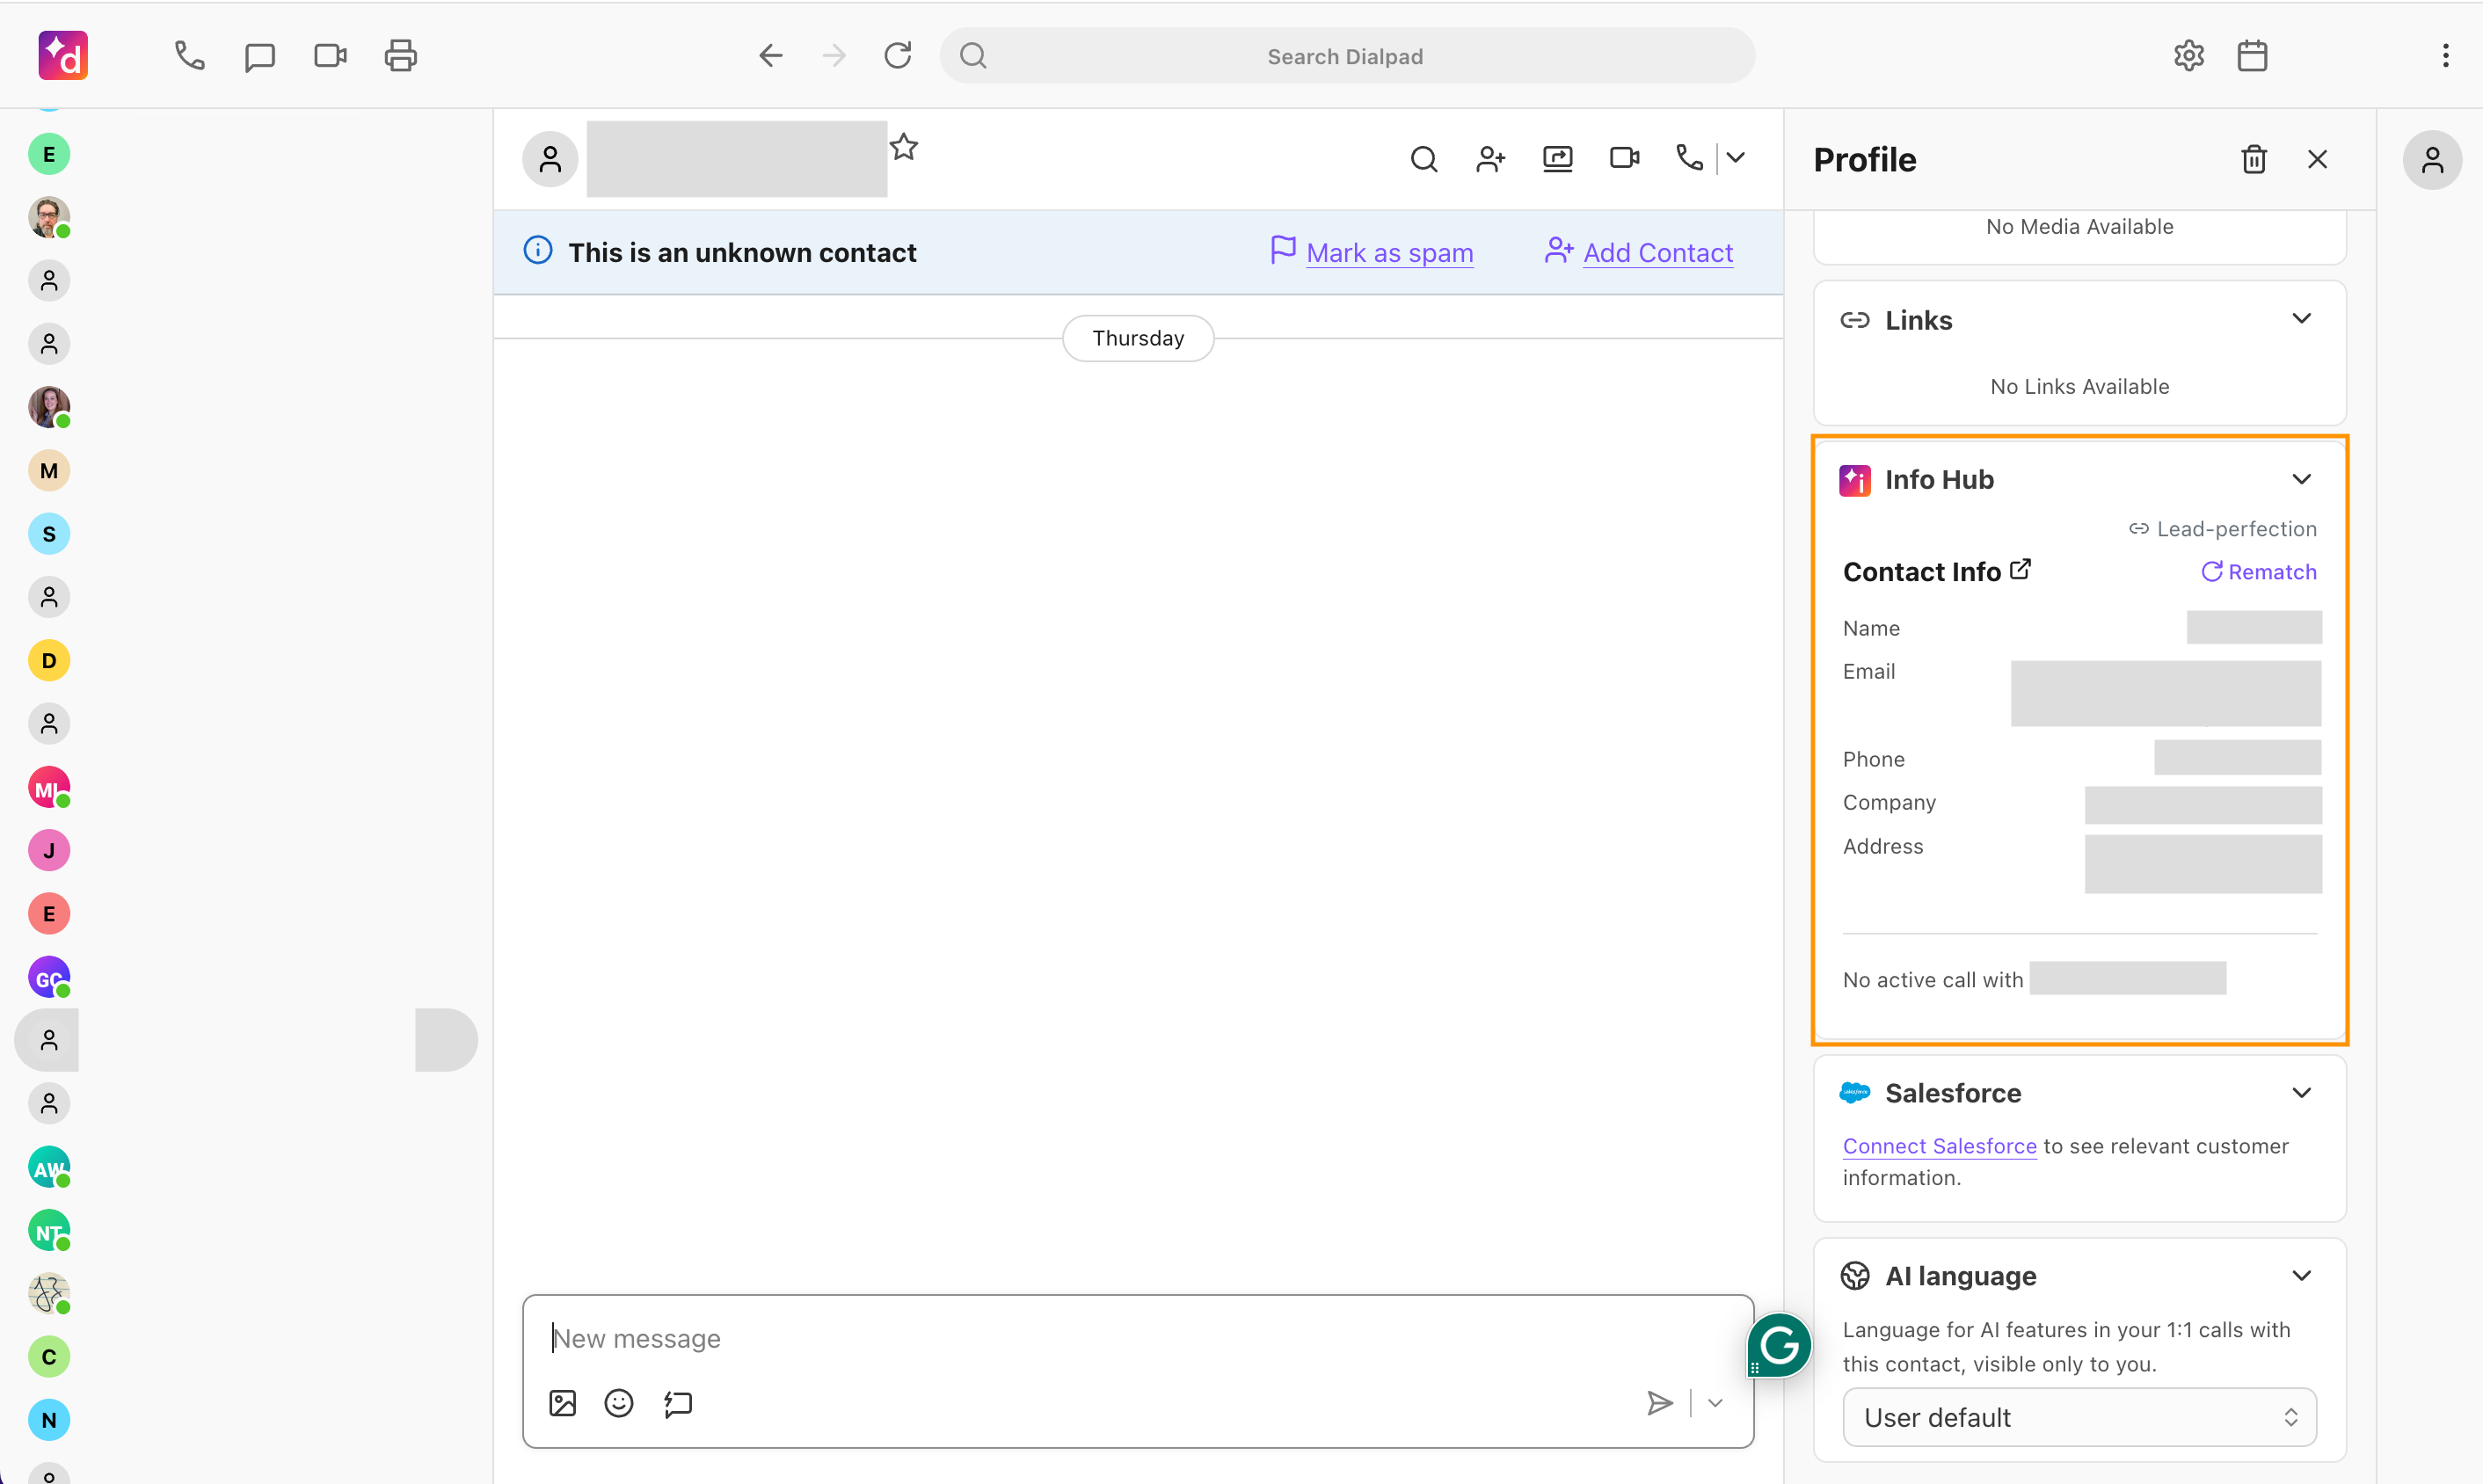Close the Profile panel
Image resolution: width=2483 pixels, height=1484 pixels.
2318,159
